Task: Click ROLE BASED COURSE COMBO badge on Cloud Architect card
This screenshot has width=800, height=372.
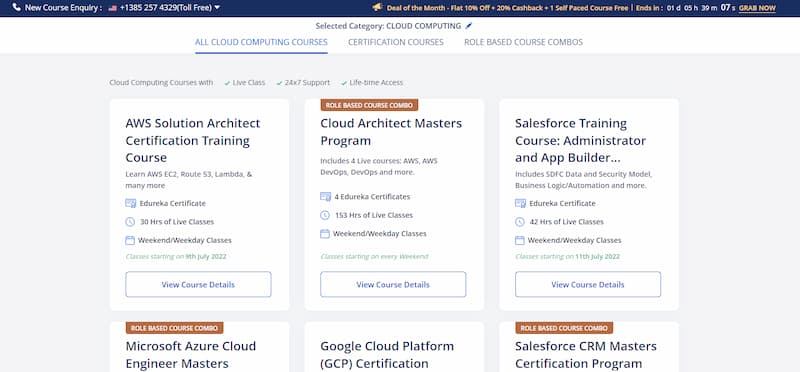Action: tap(369, 105)
